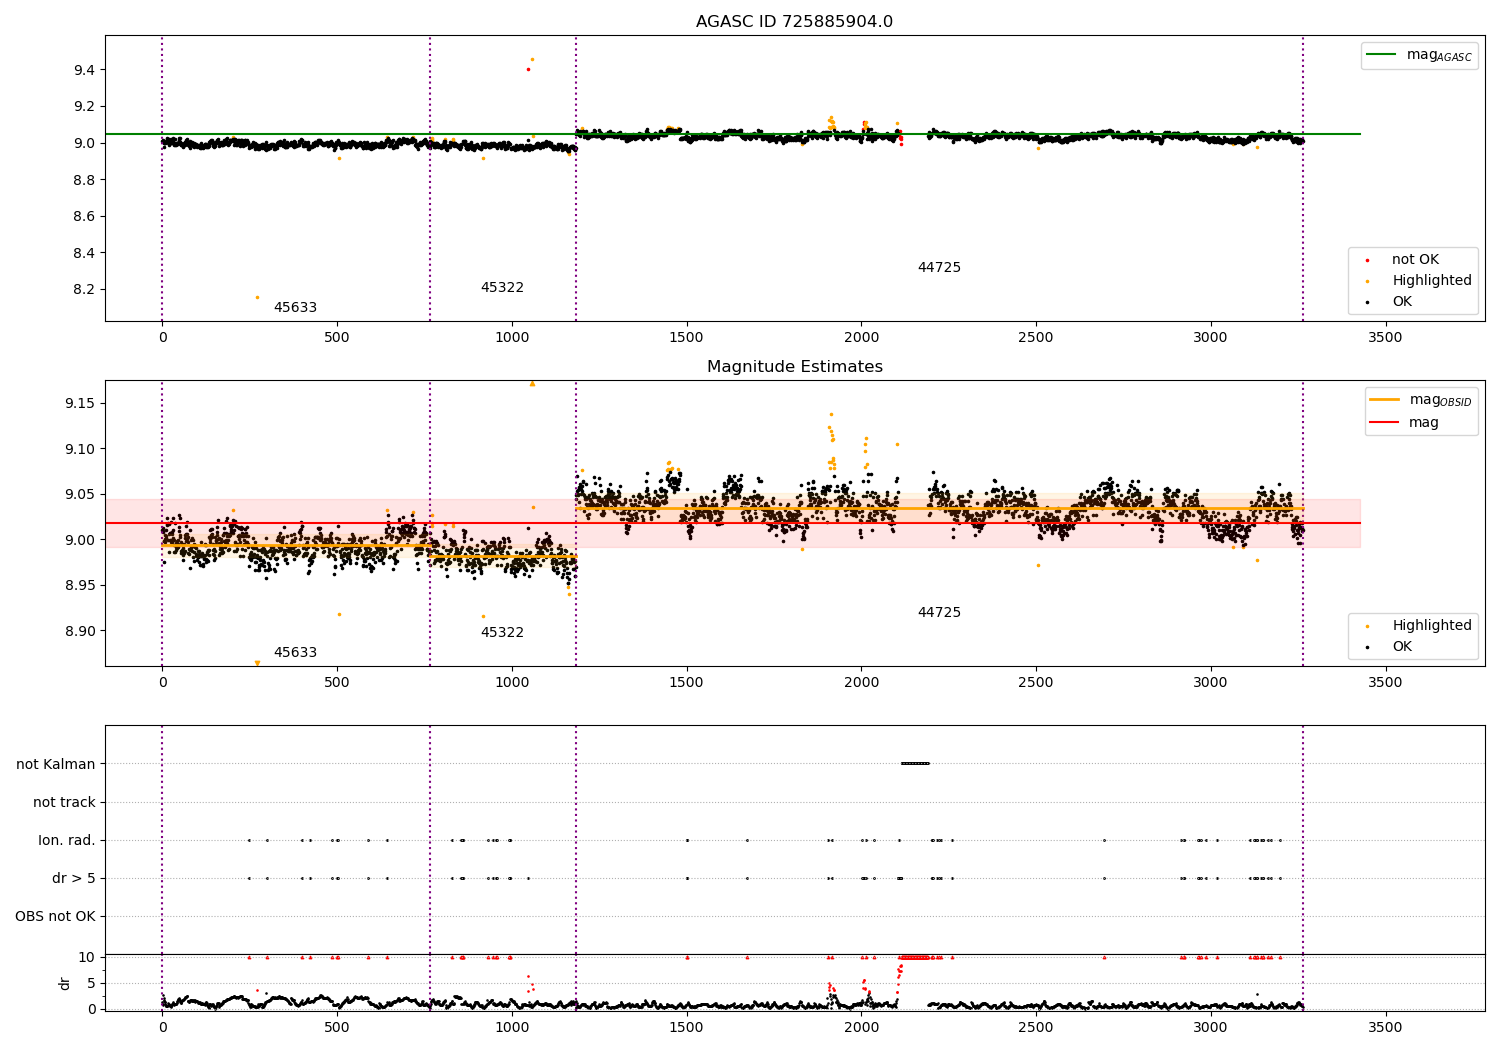
Task: Click the 'not track' row label
Action: (x=64, y=802)
